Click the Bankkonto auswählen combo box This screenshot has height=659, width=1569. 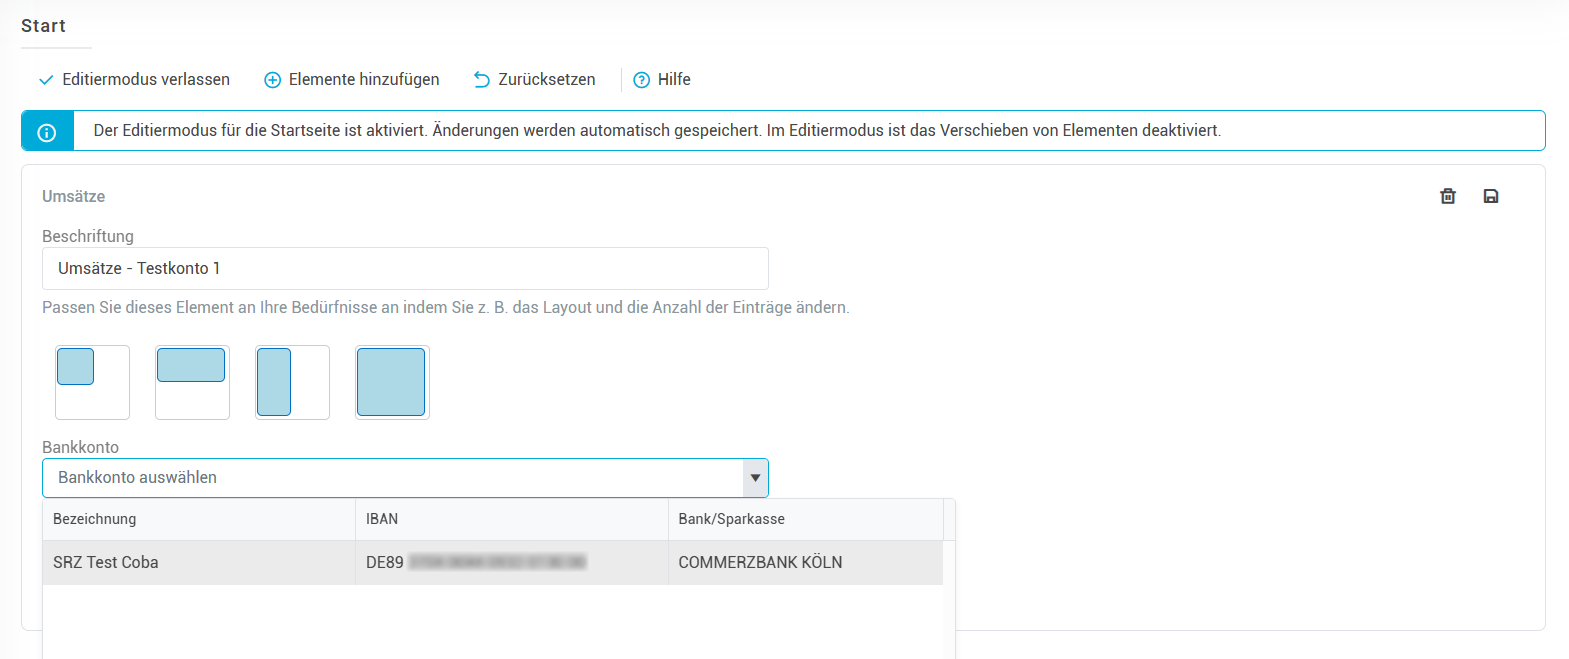392,478
